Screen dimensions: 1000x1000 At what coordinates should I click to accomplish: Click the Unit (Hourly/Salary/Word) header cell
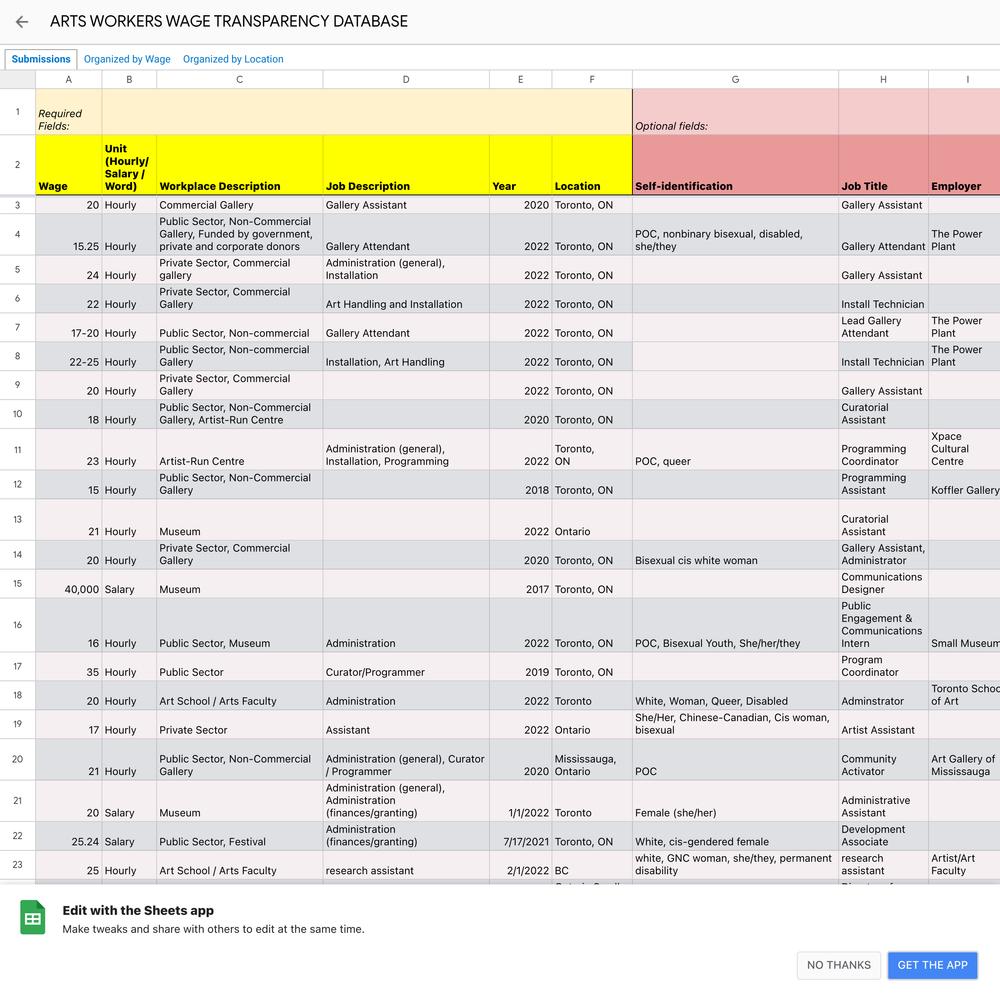click(x=129, y=165)
